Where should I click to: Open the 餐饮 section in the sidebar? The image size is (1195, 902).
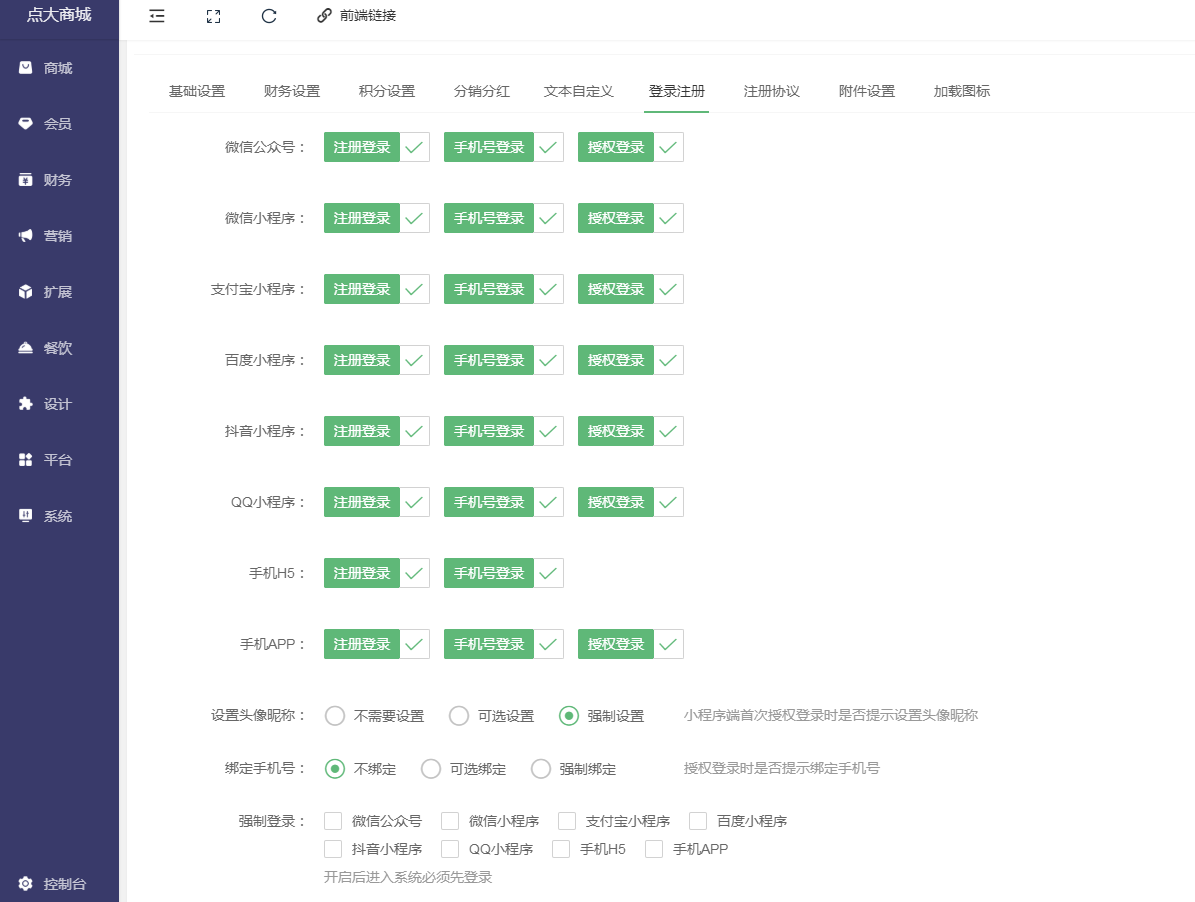pyautogui.click(x=59, y=347)
